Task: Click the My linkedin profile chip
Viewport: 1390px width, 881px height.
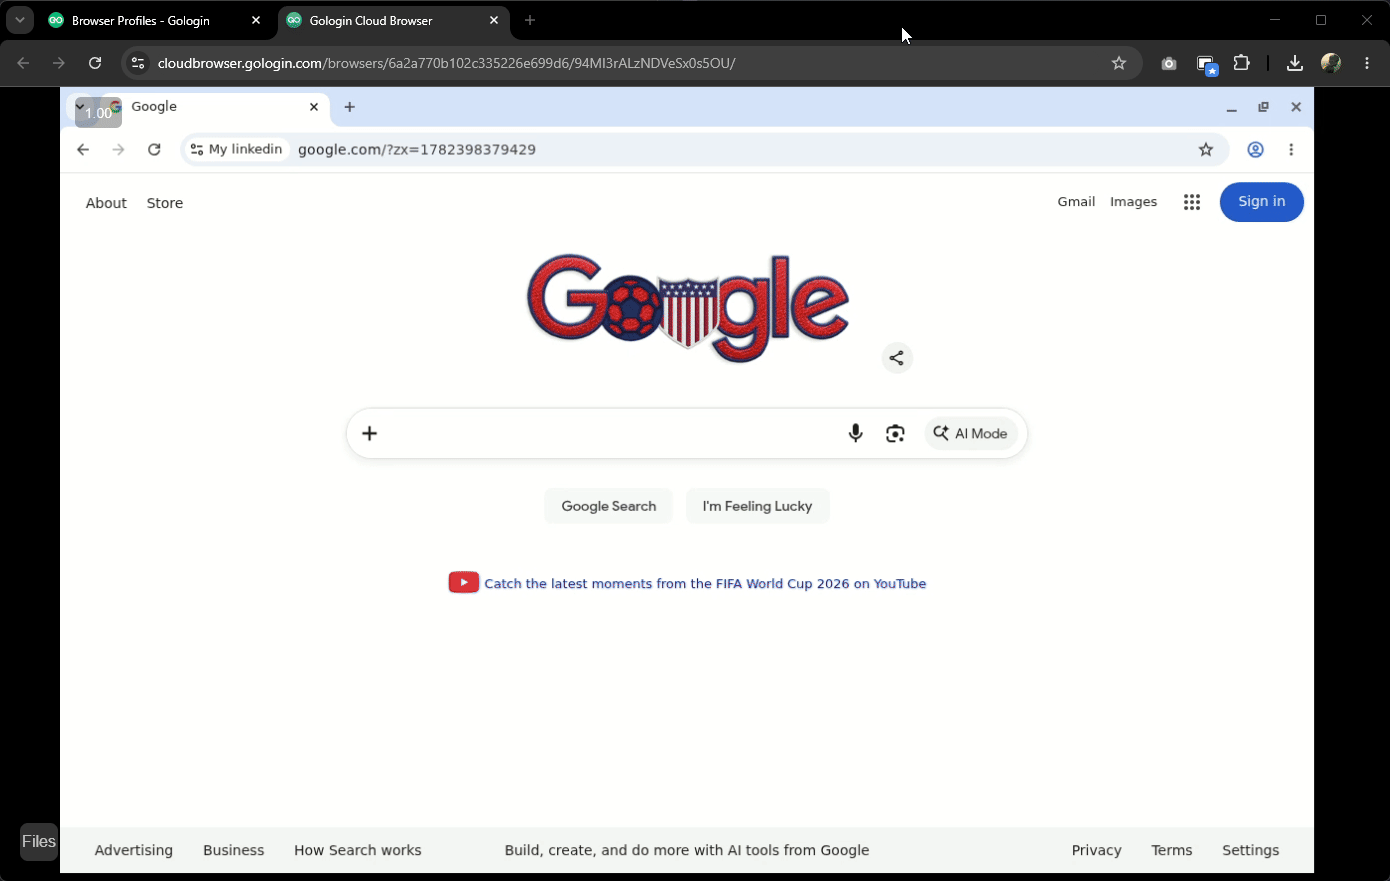Action: (x=236, y=149)
